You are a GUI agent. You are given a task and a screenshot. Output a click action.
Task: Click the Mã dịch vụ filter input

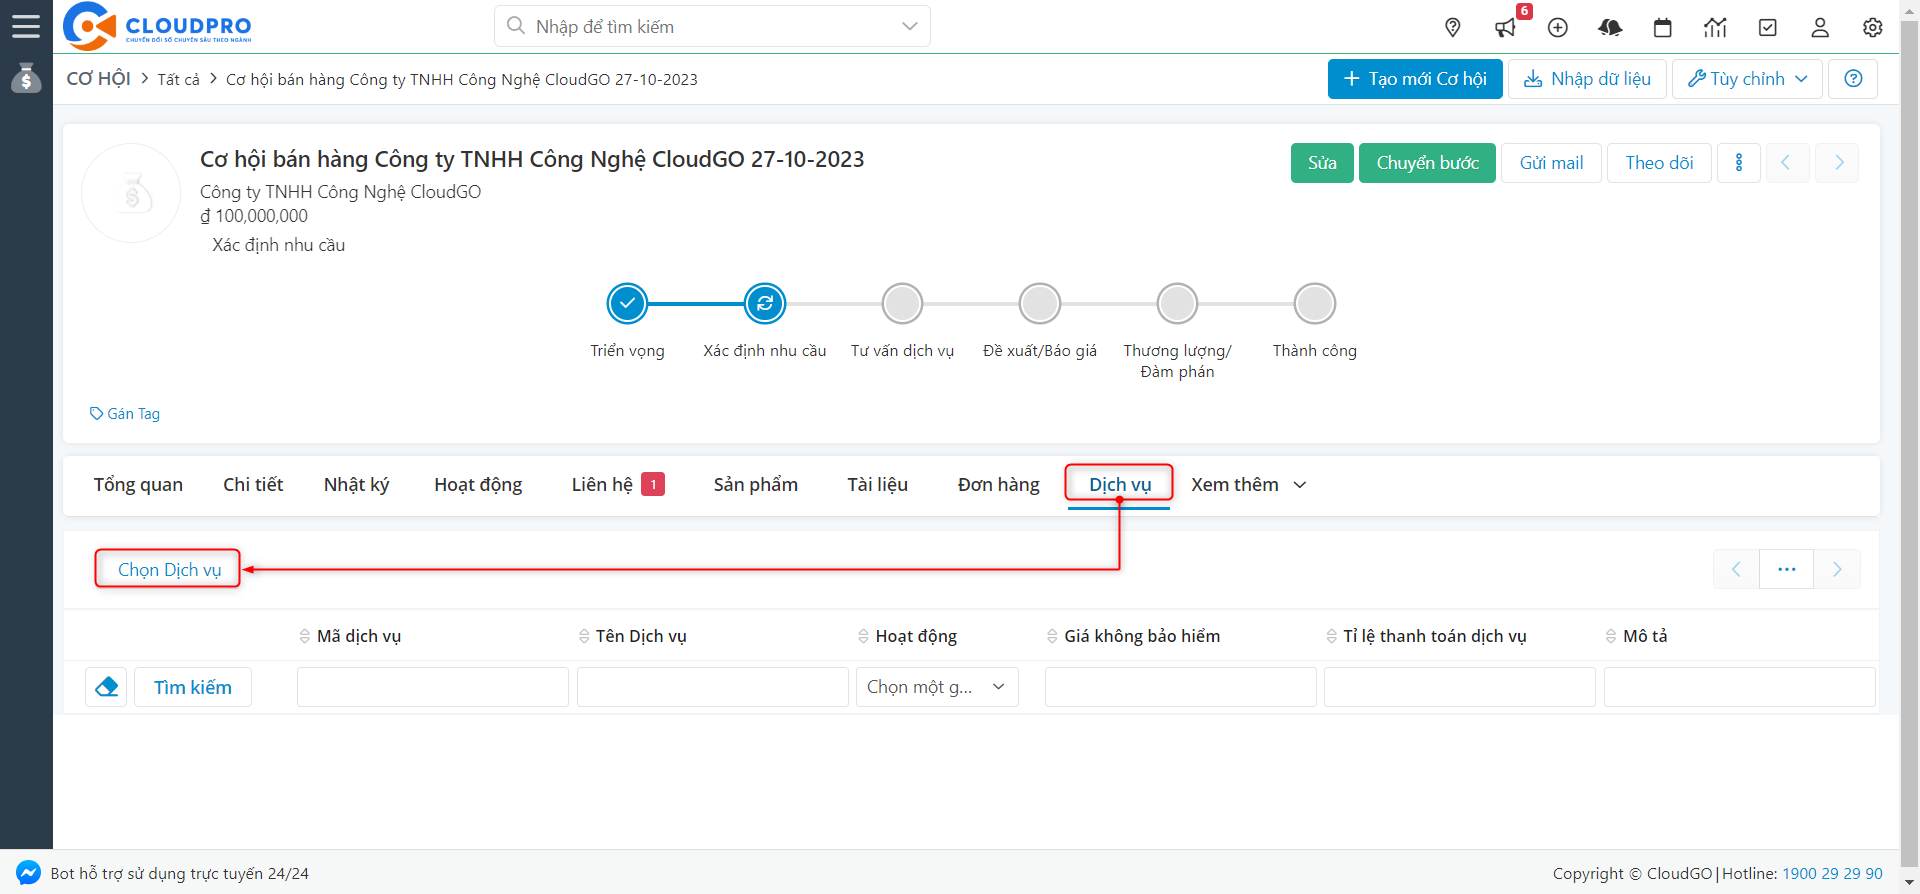point(433,687)
